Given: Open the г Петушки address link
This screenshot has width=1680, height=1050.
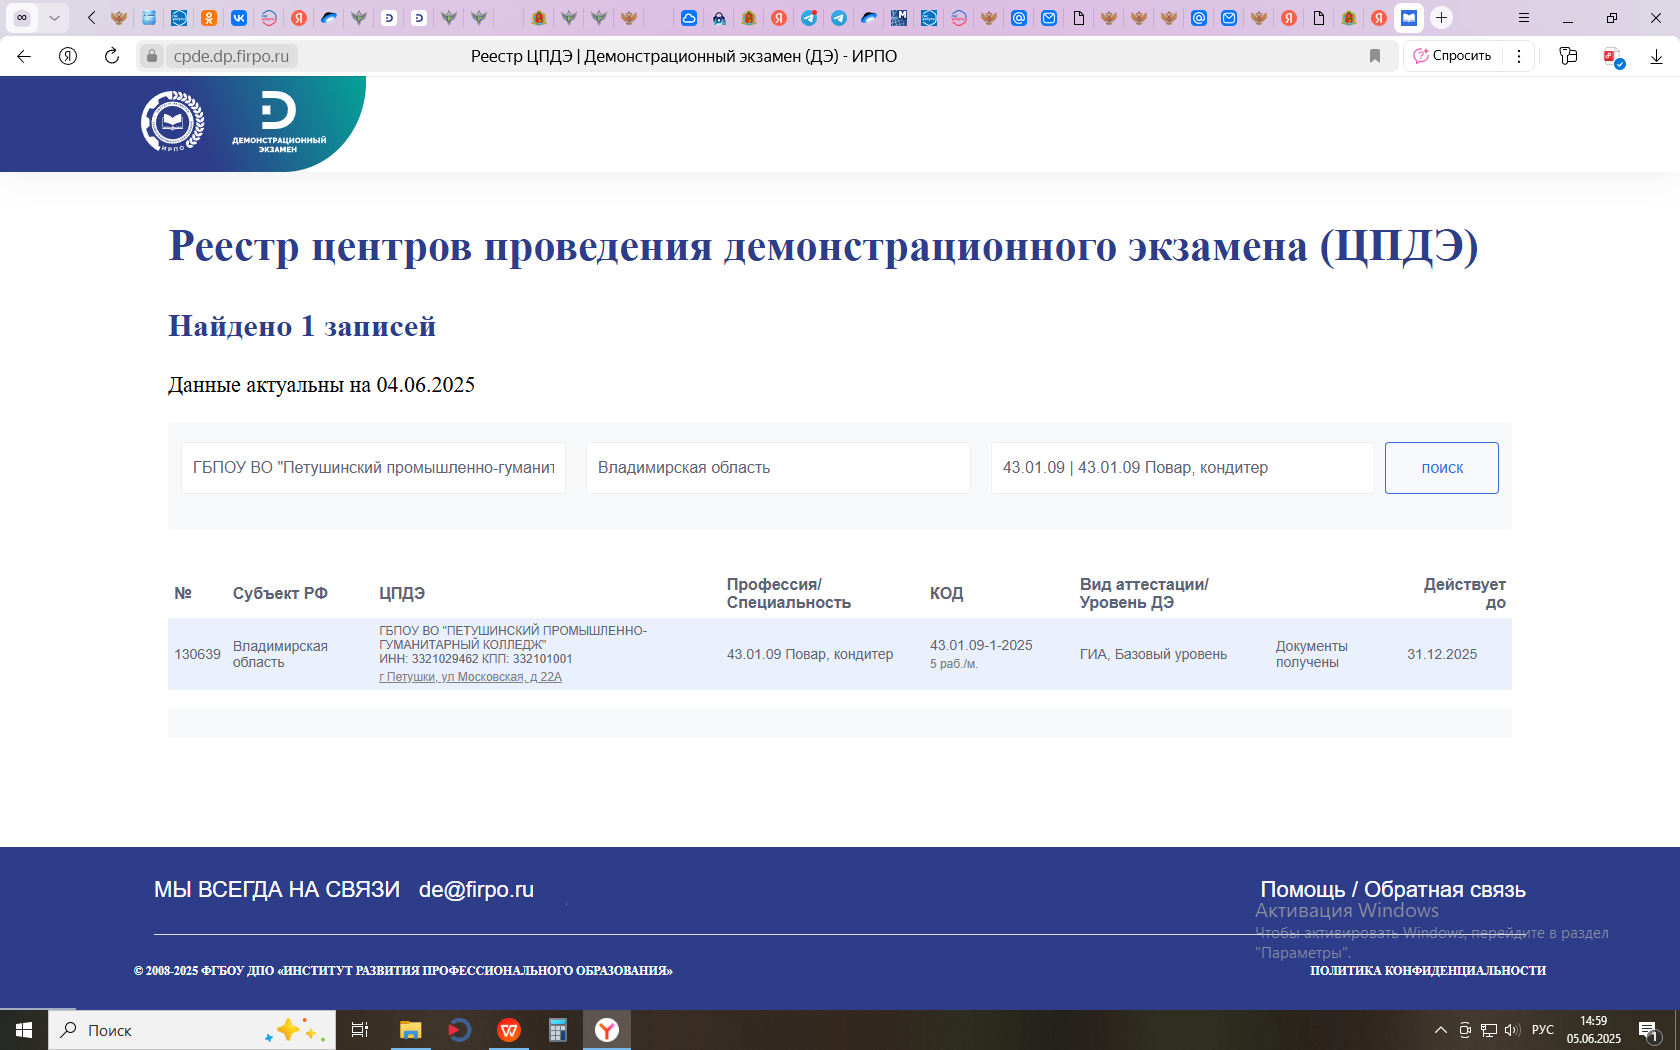Looking at the screenshot, I should point(470,677).
